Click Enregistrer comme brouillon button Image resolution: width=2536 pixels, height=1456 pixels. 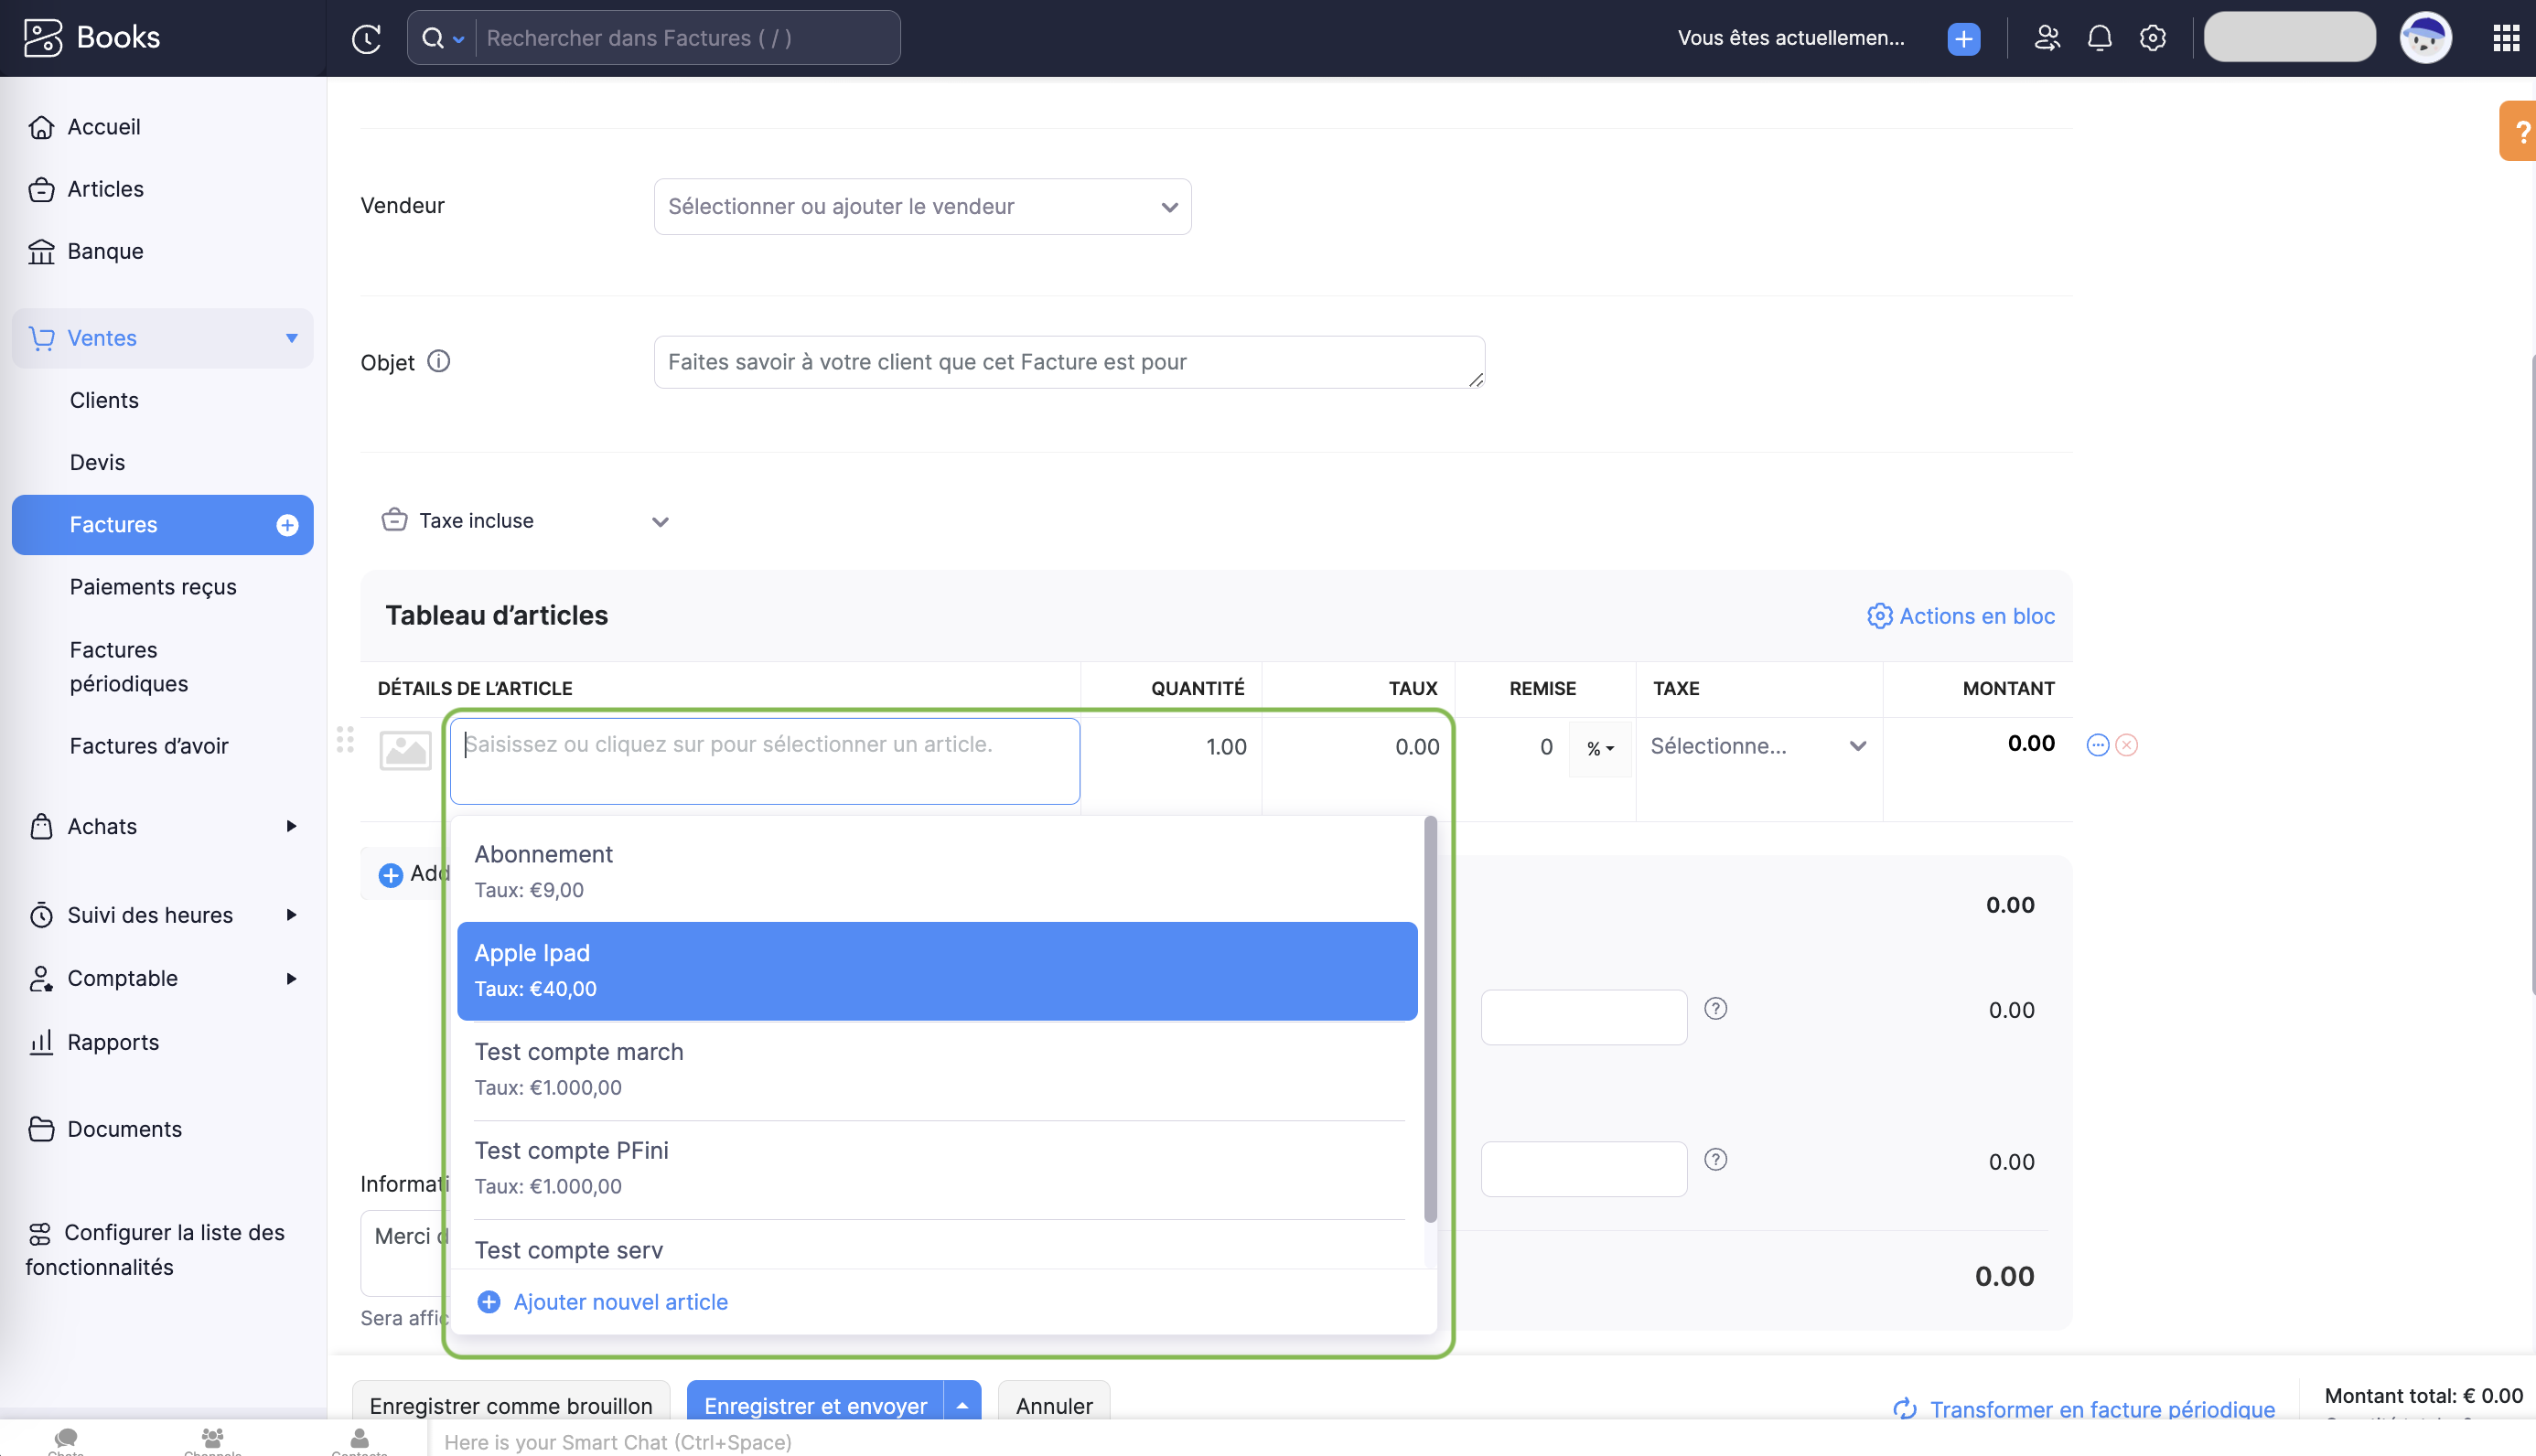pos(510,1405)
